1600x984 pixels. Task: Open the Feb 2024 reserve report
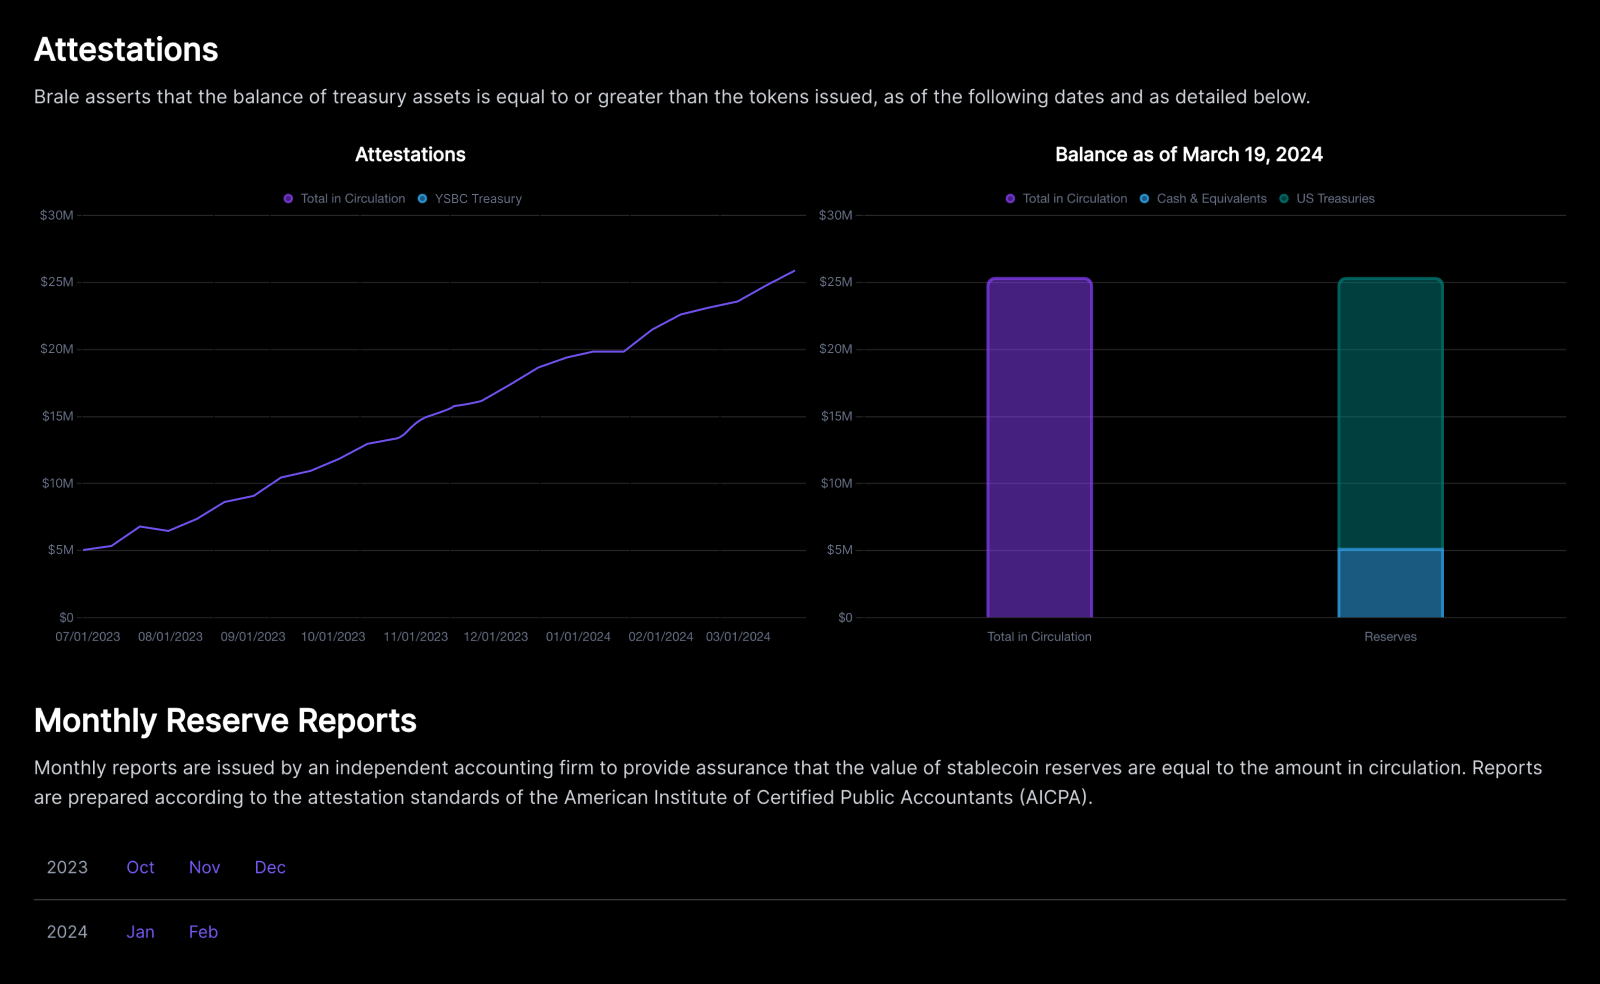[x=203, y=932]
